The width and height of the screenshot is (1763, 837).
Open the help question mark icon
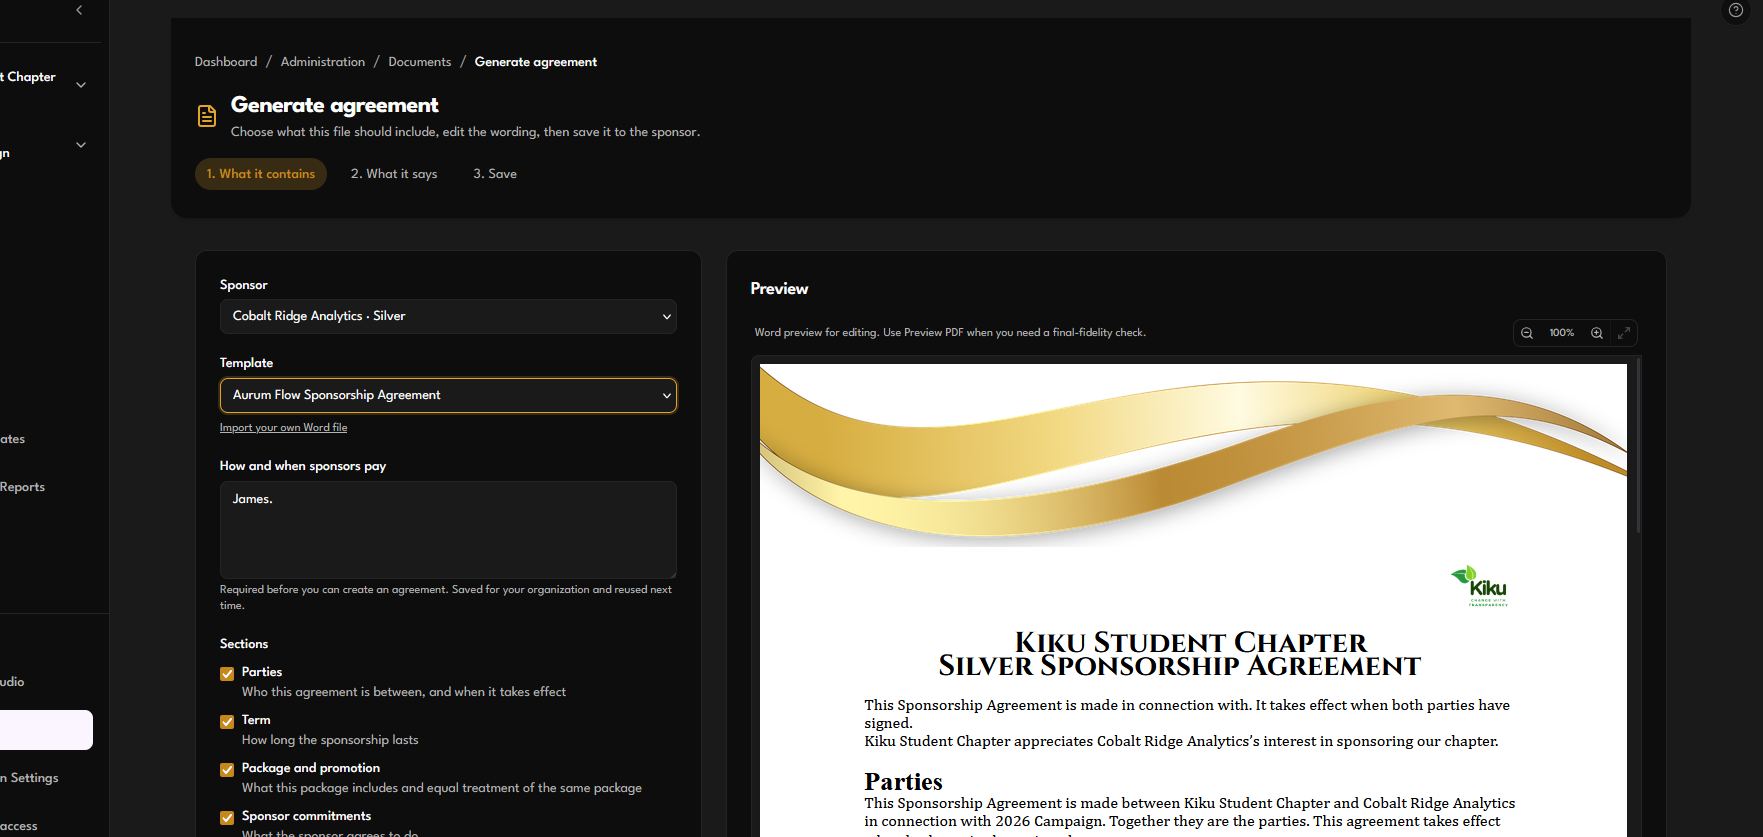point(1736,10)
